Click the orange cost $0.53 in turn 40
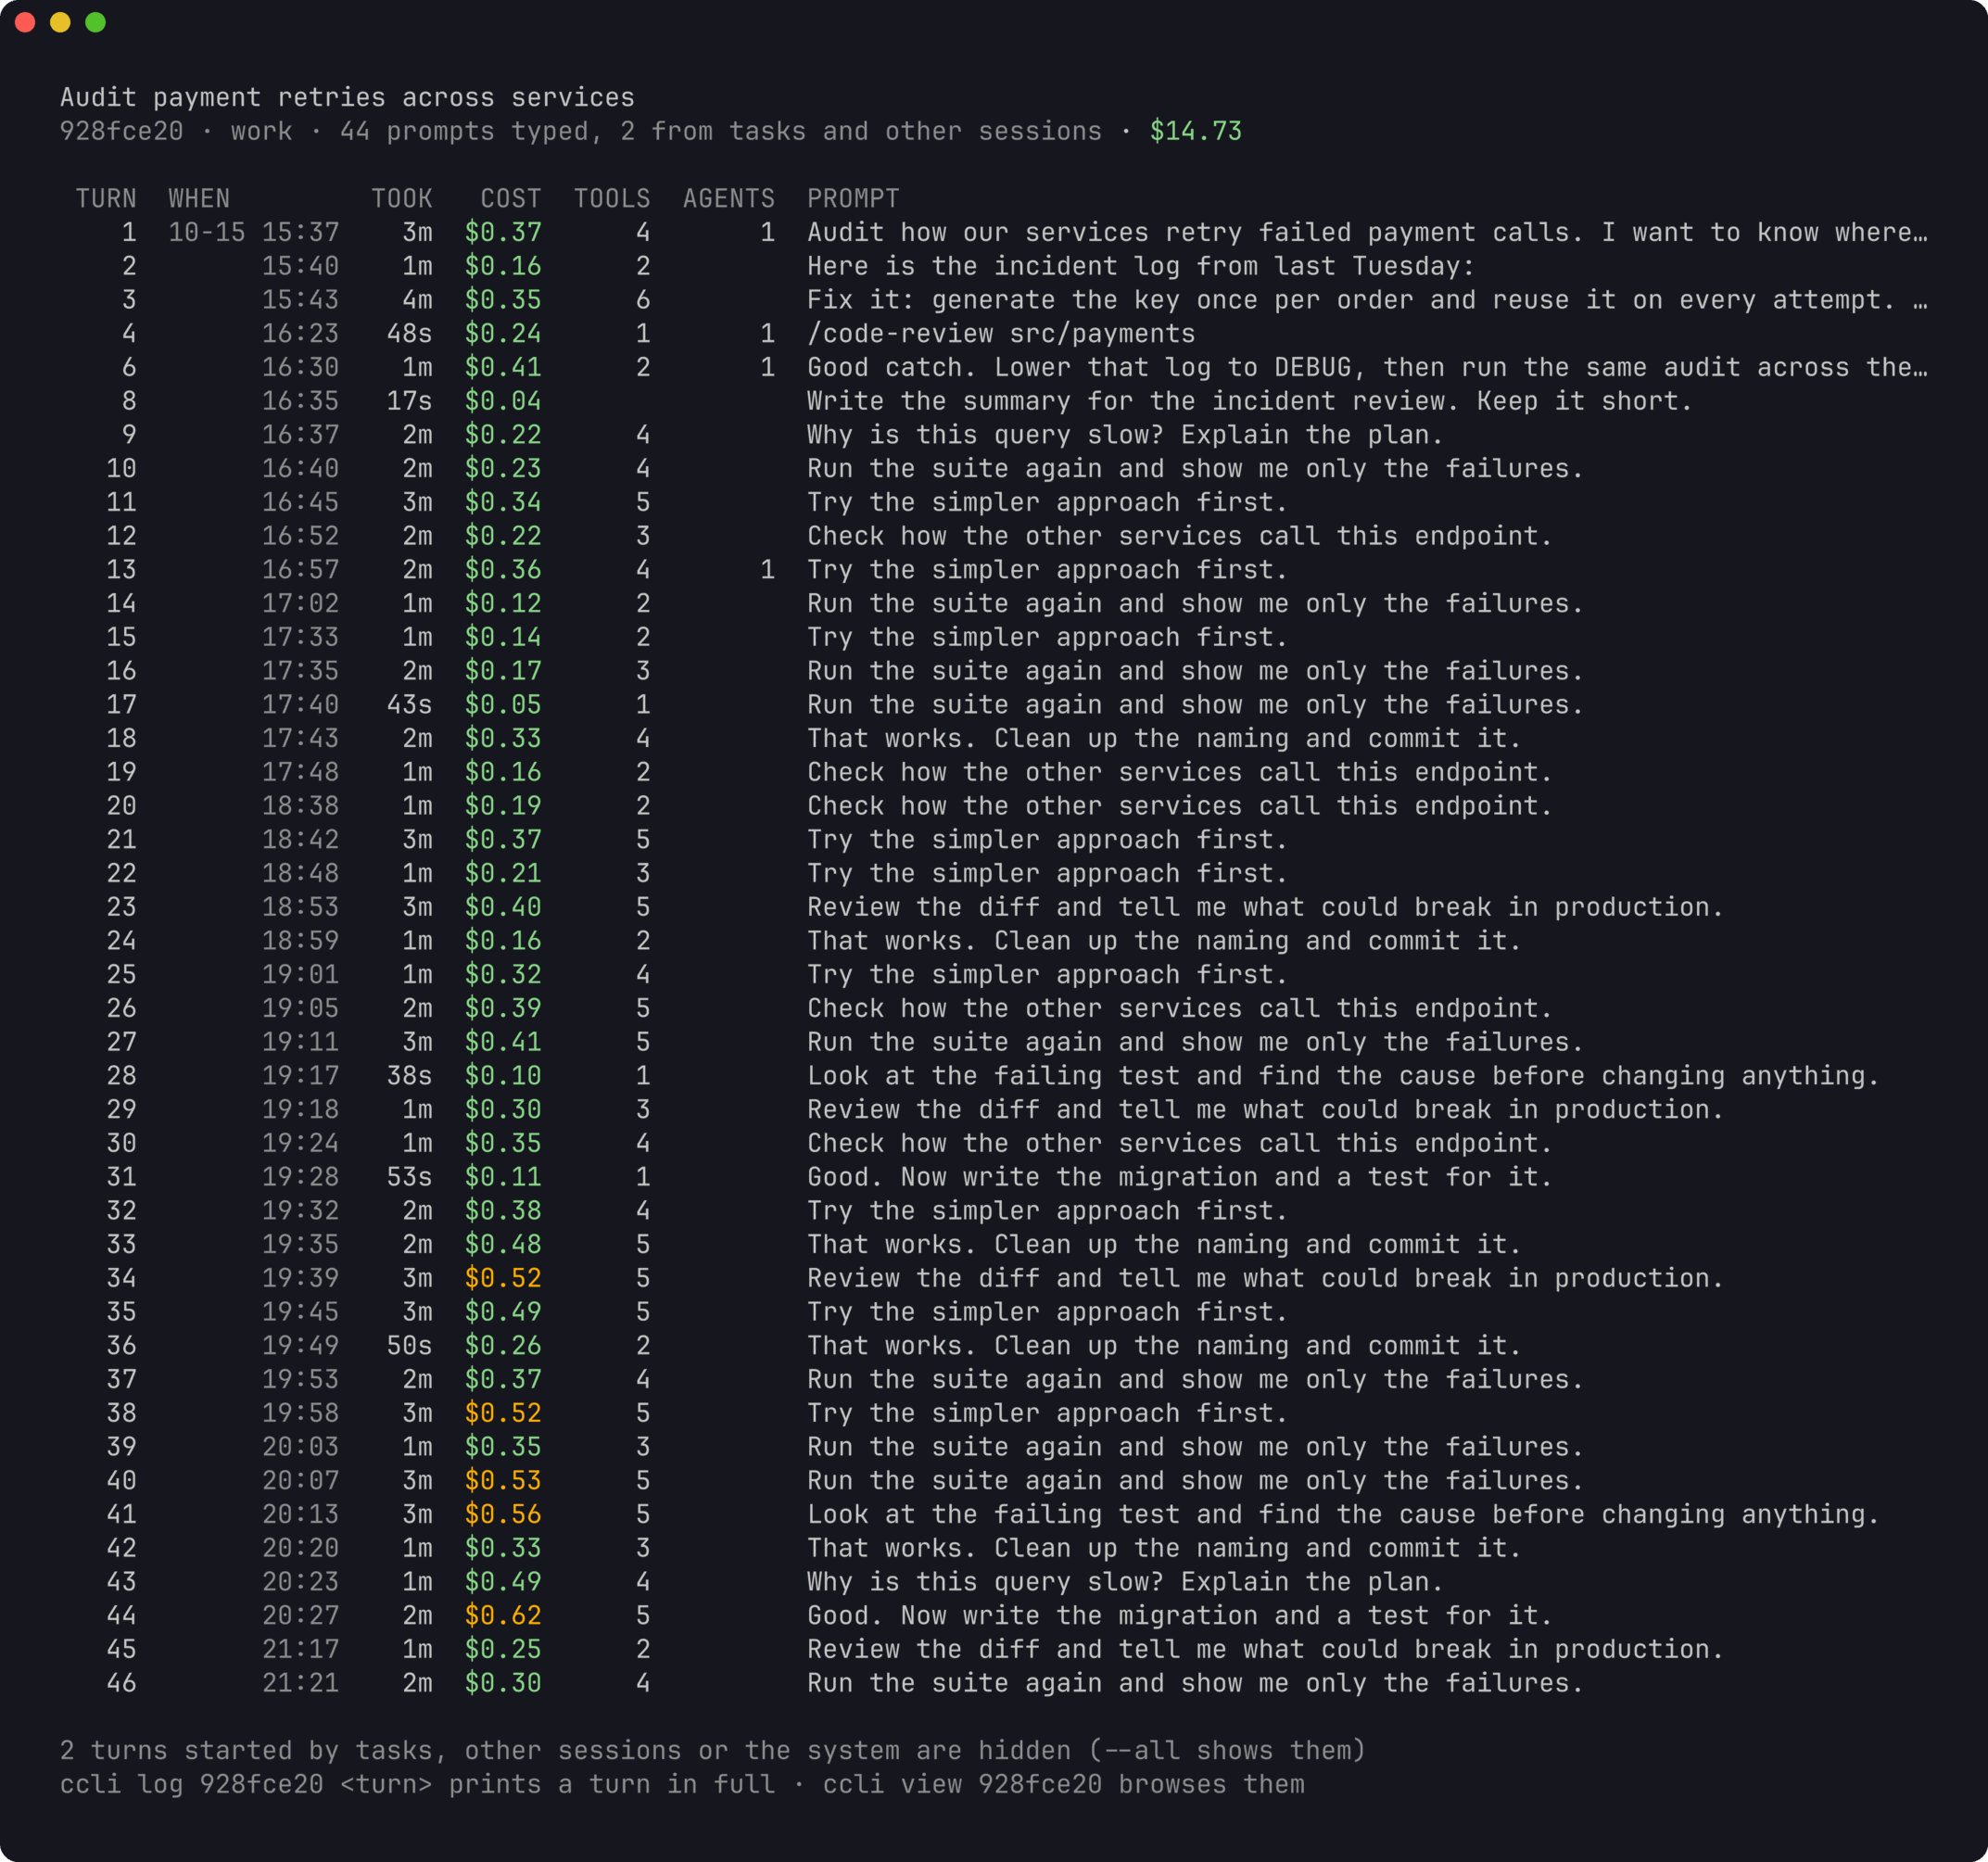This screenshot has width=1988, height=1862. [503, 1480]
